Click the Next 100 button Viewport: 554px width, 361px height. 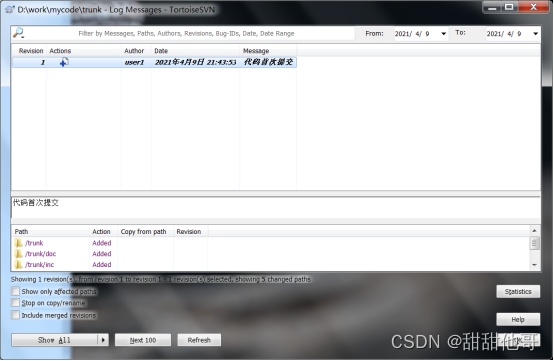click(x=143, y=340)
